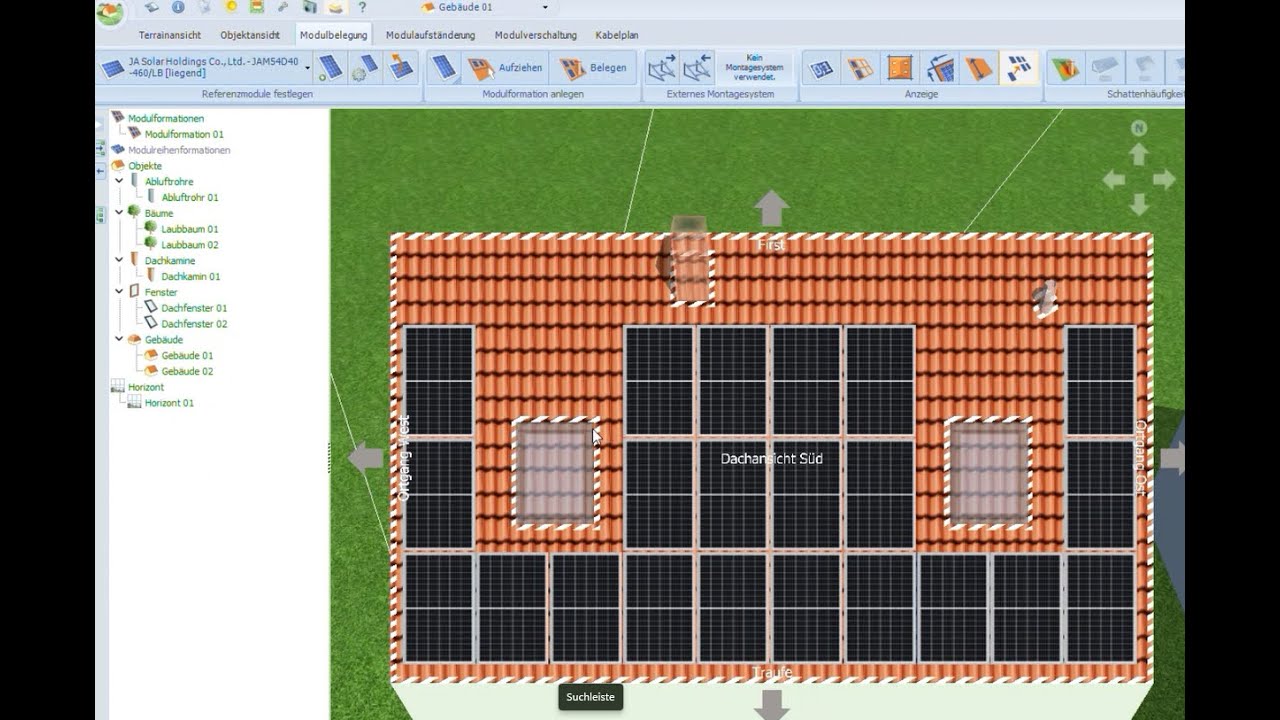Click the module with orange arrow icon
The width and height of the screenshot is (1280, 720).
401,68
